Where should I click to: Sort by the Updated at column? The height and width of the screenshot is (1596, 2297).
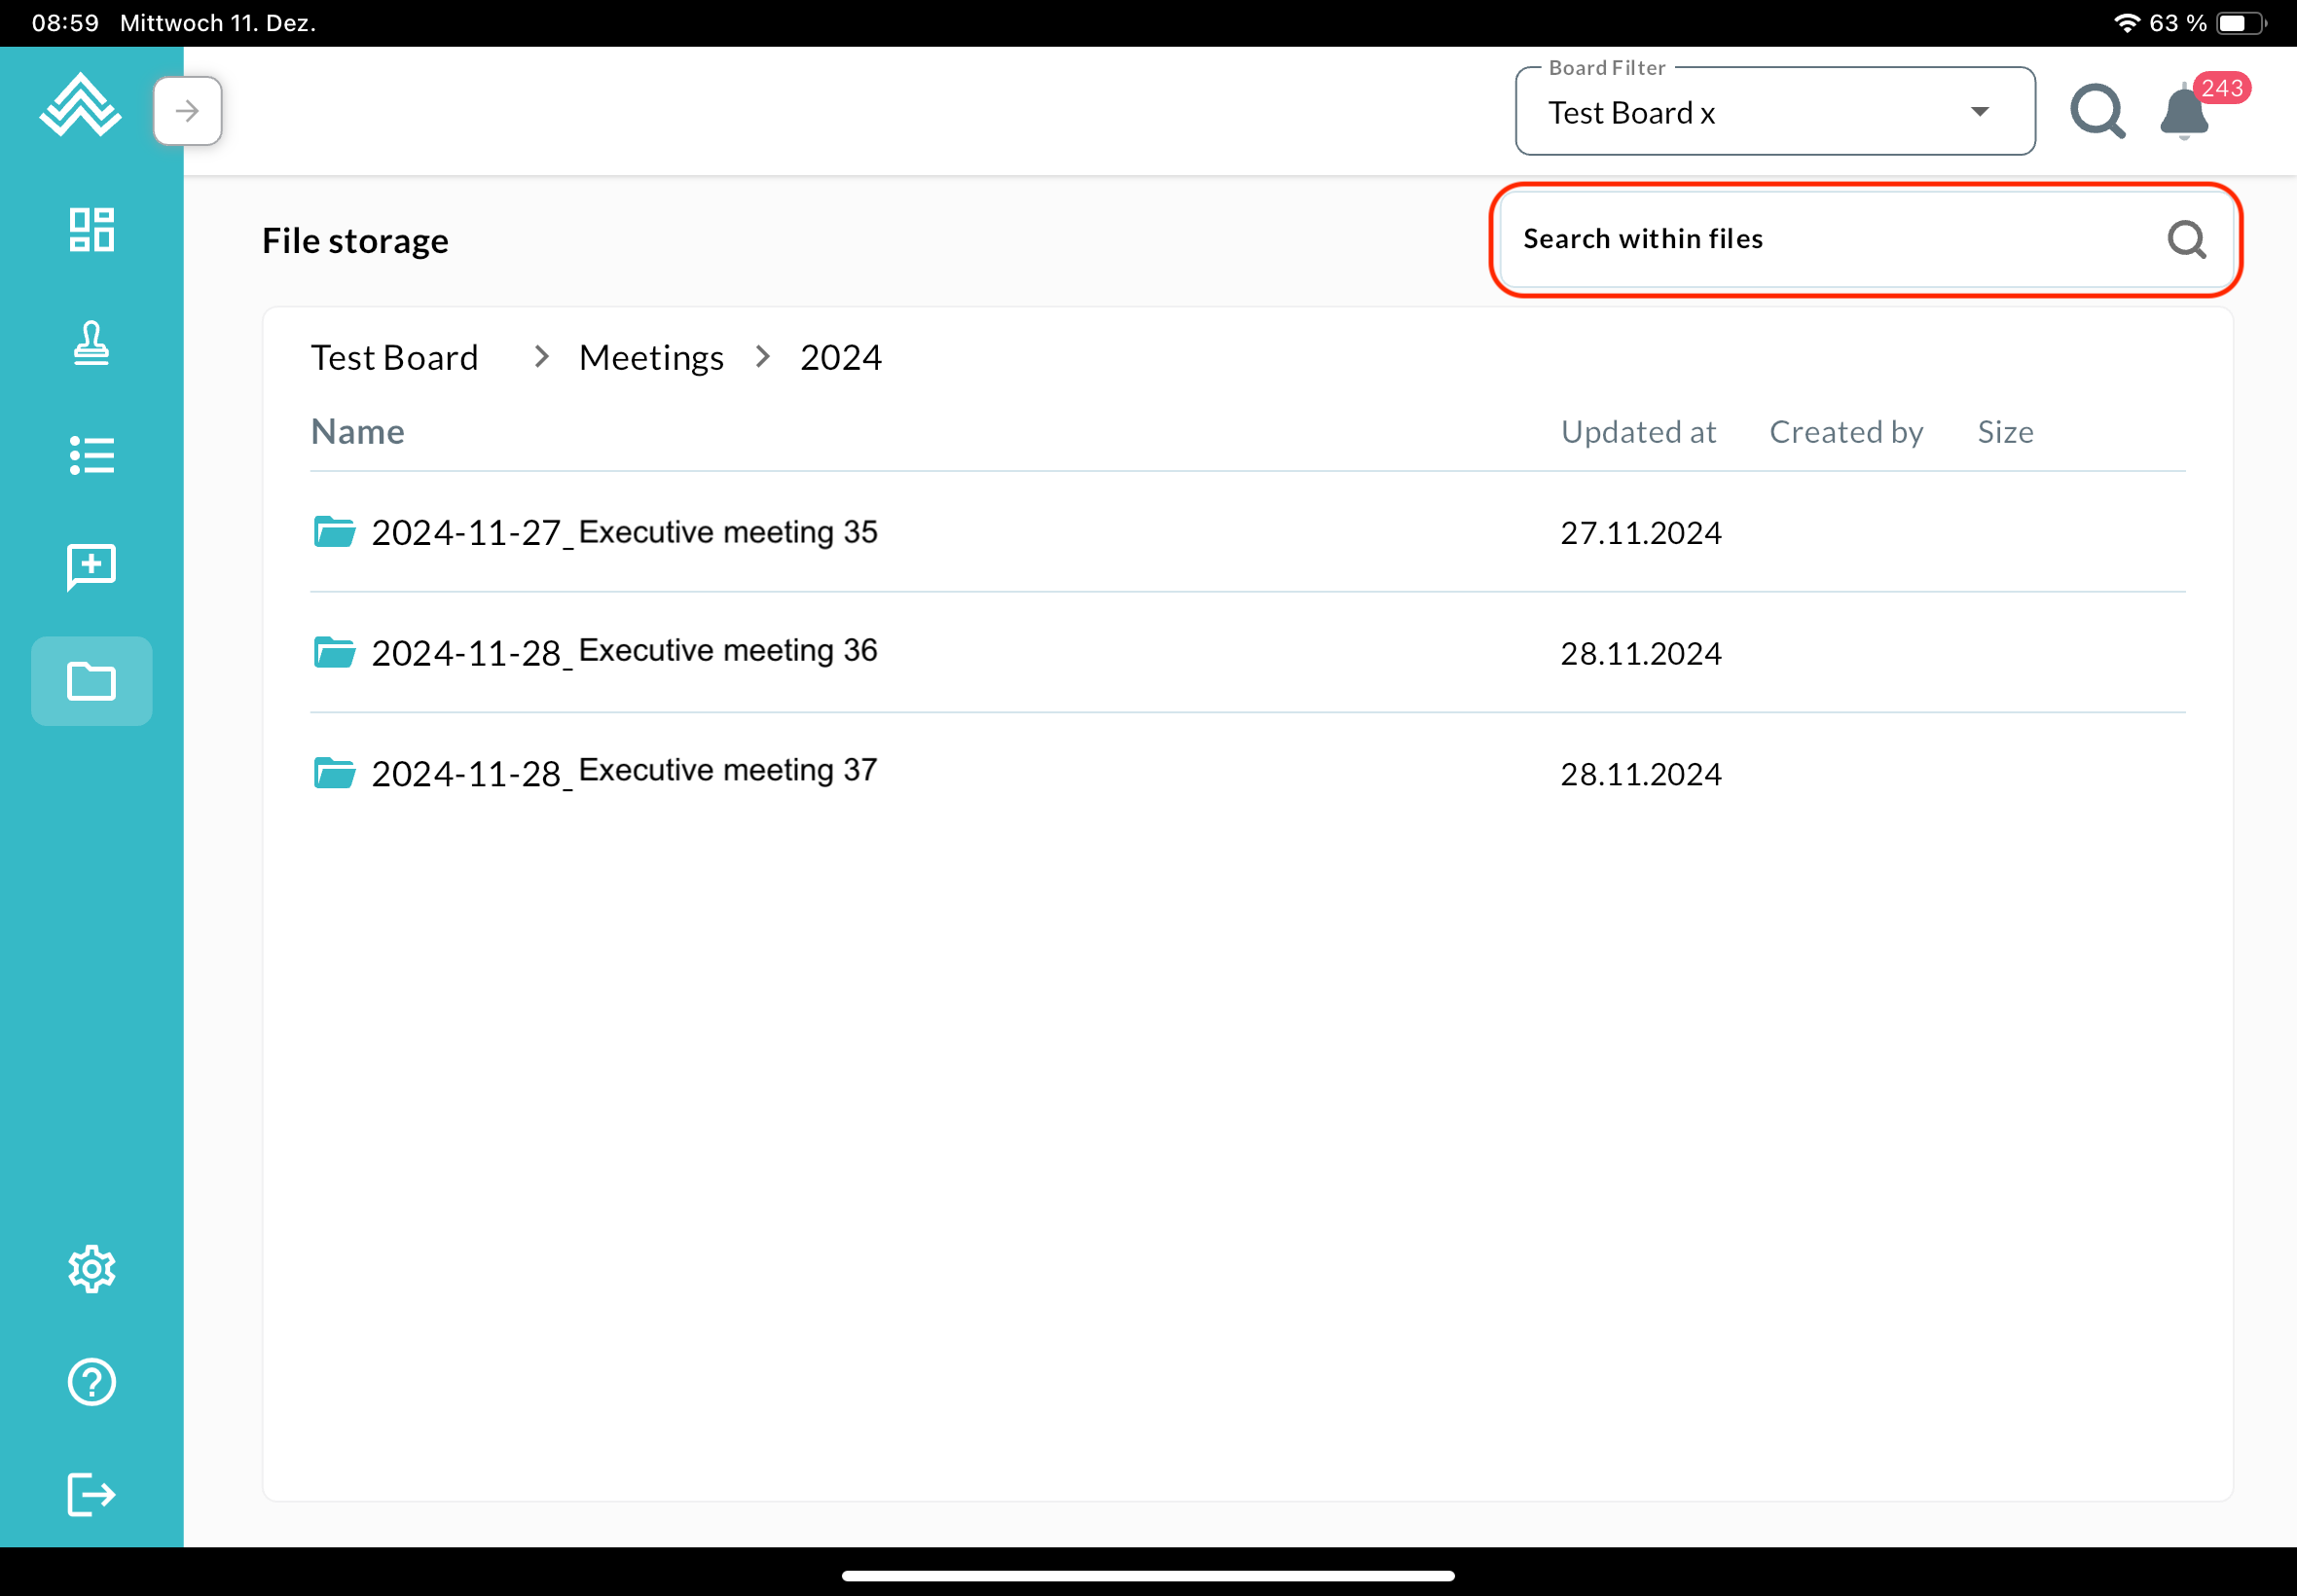click(1638, 432)
